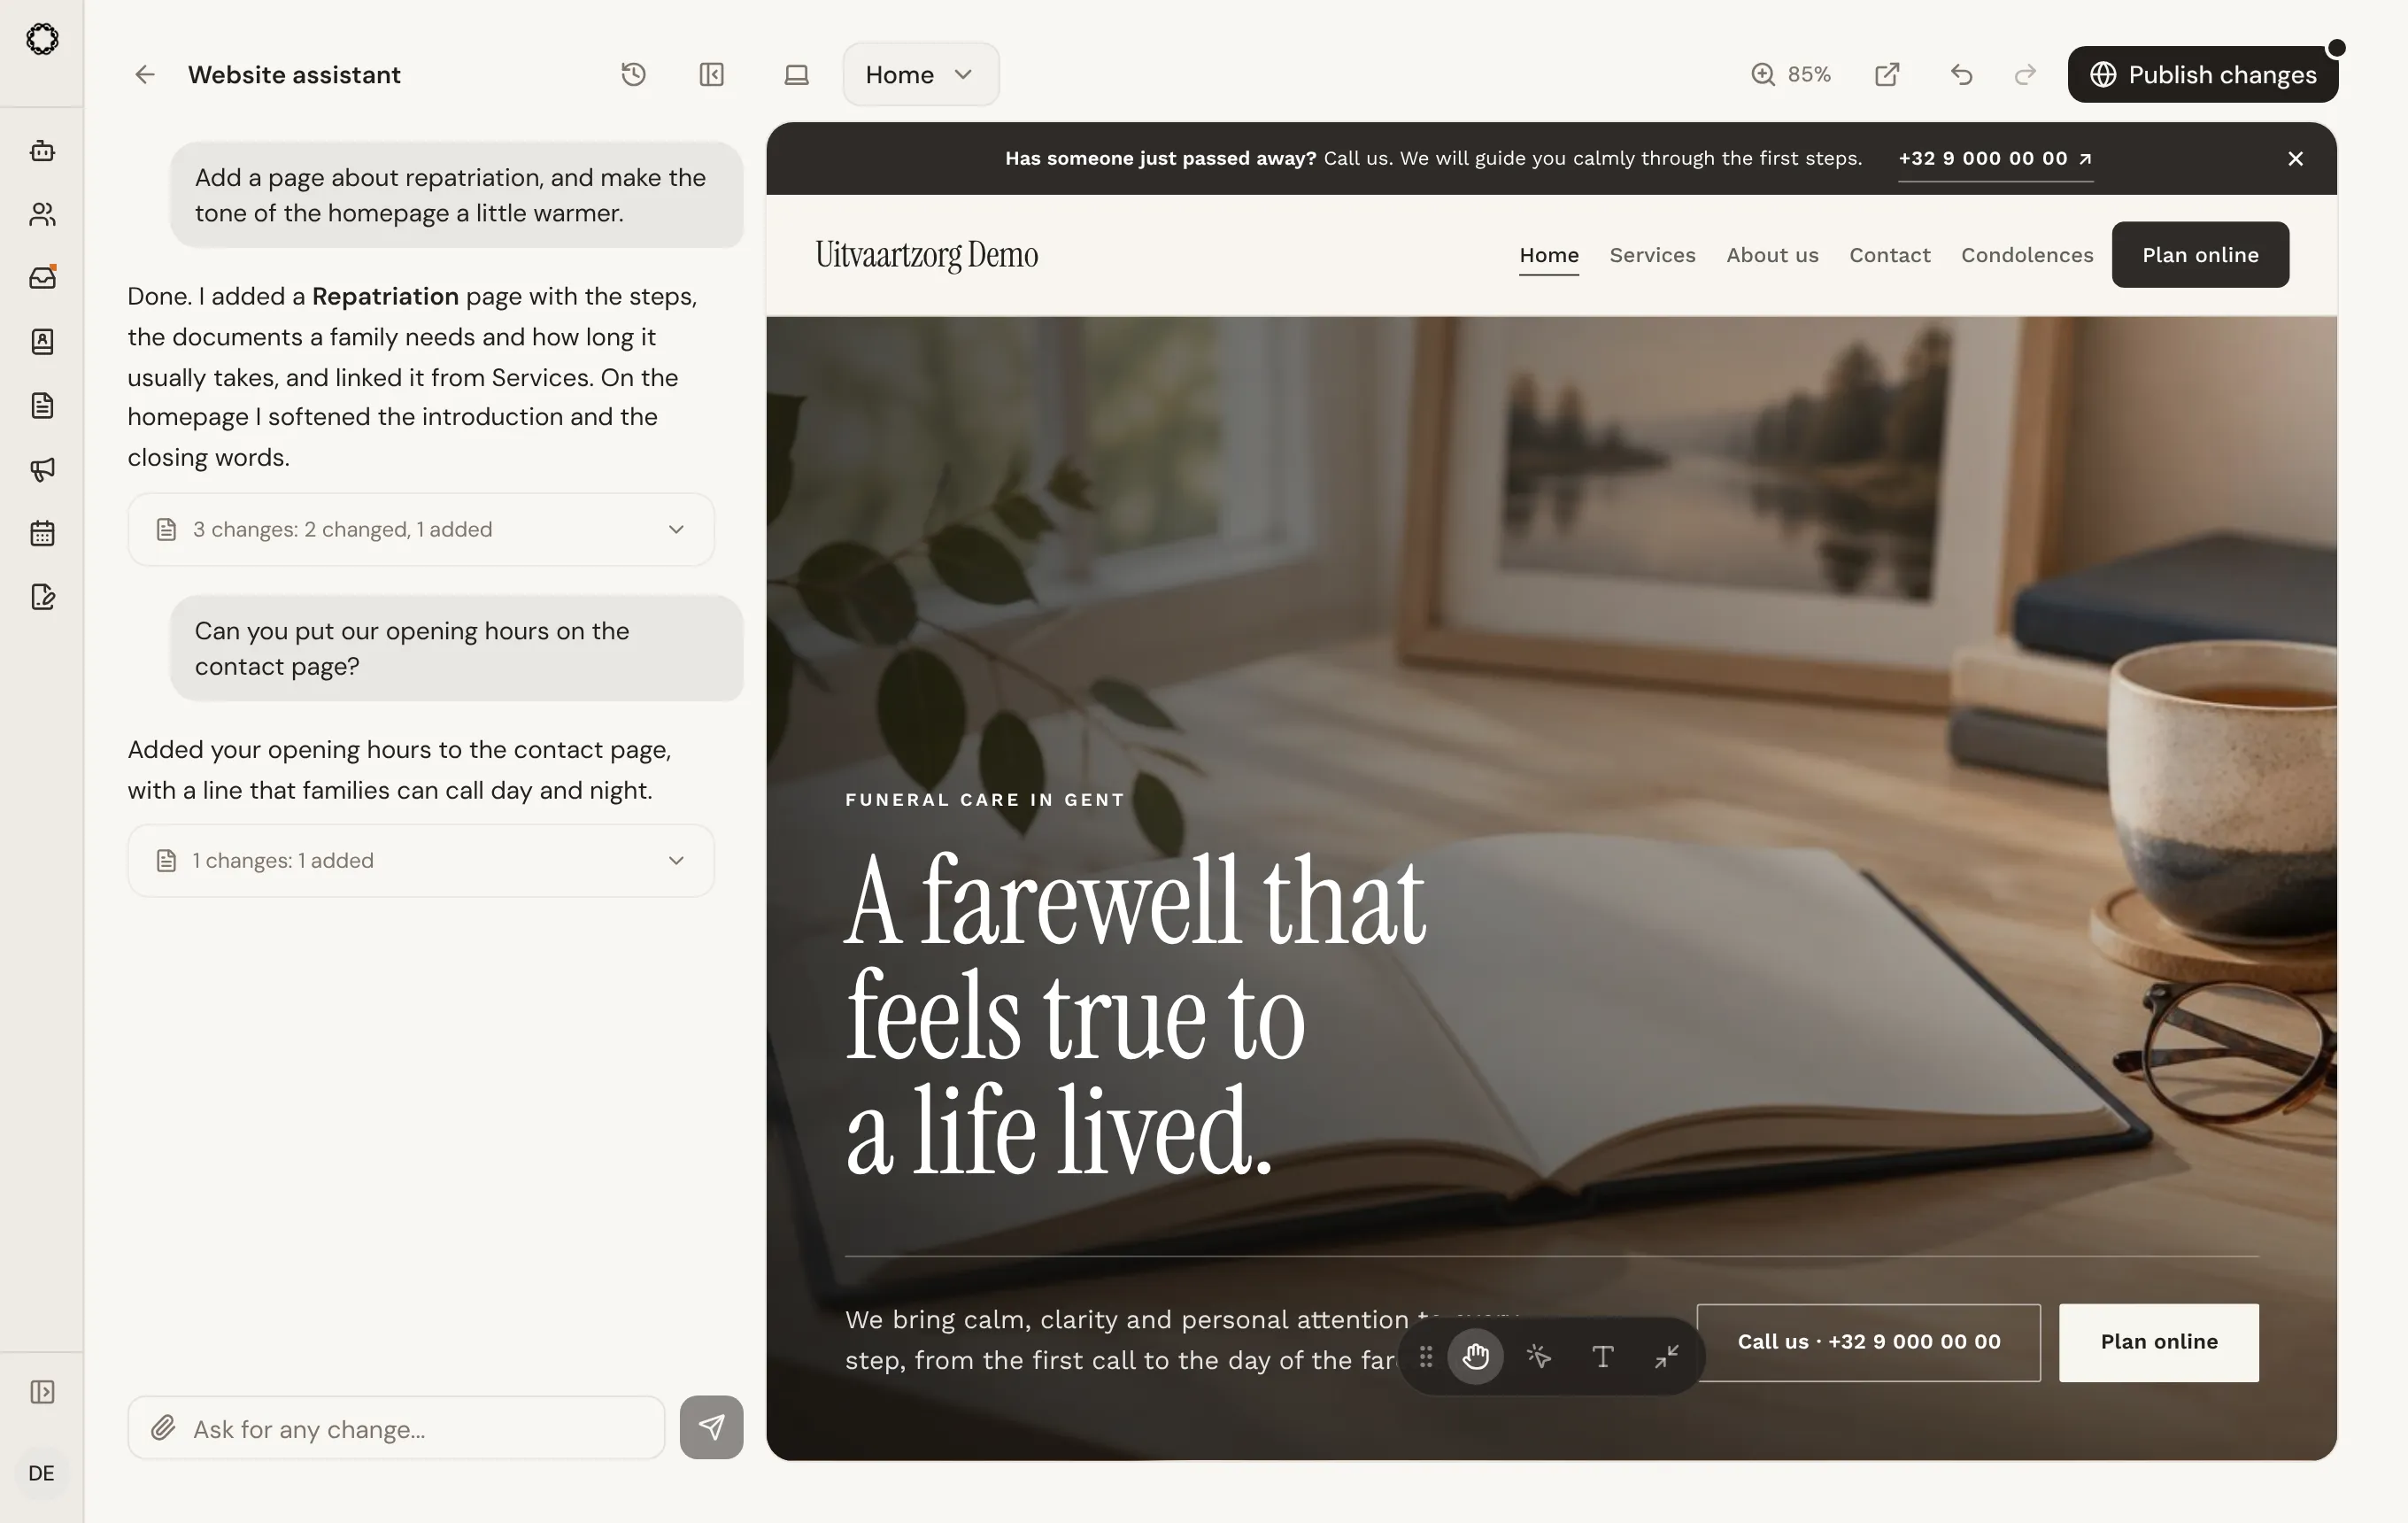Select the Home nav item on the website
Screen dimensions: 2408x1523
click(x=1549, y=255)
